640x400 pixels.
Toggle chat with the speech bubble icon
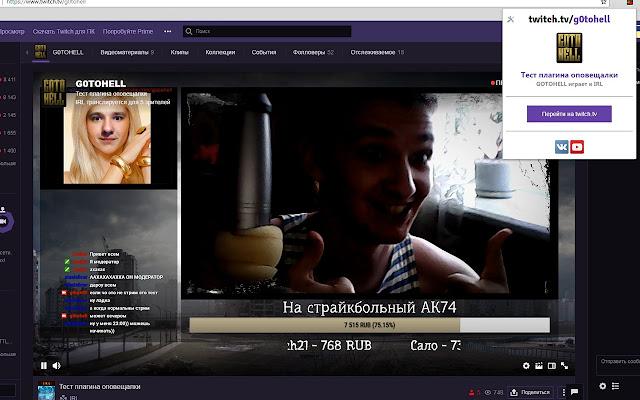(575, 392)
